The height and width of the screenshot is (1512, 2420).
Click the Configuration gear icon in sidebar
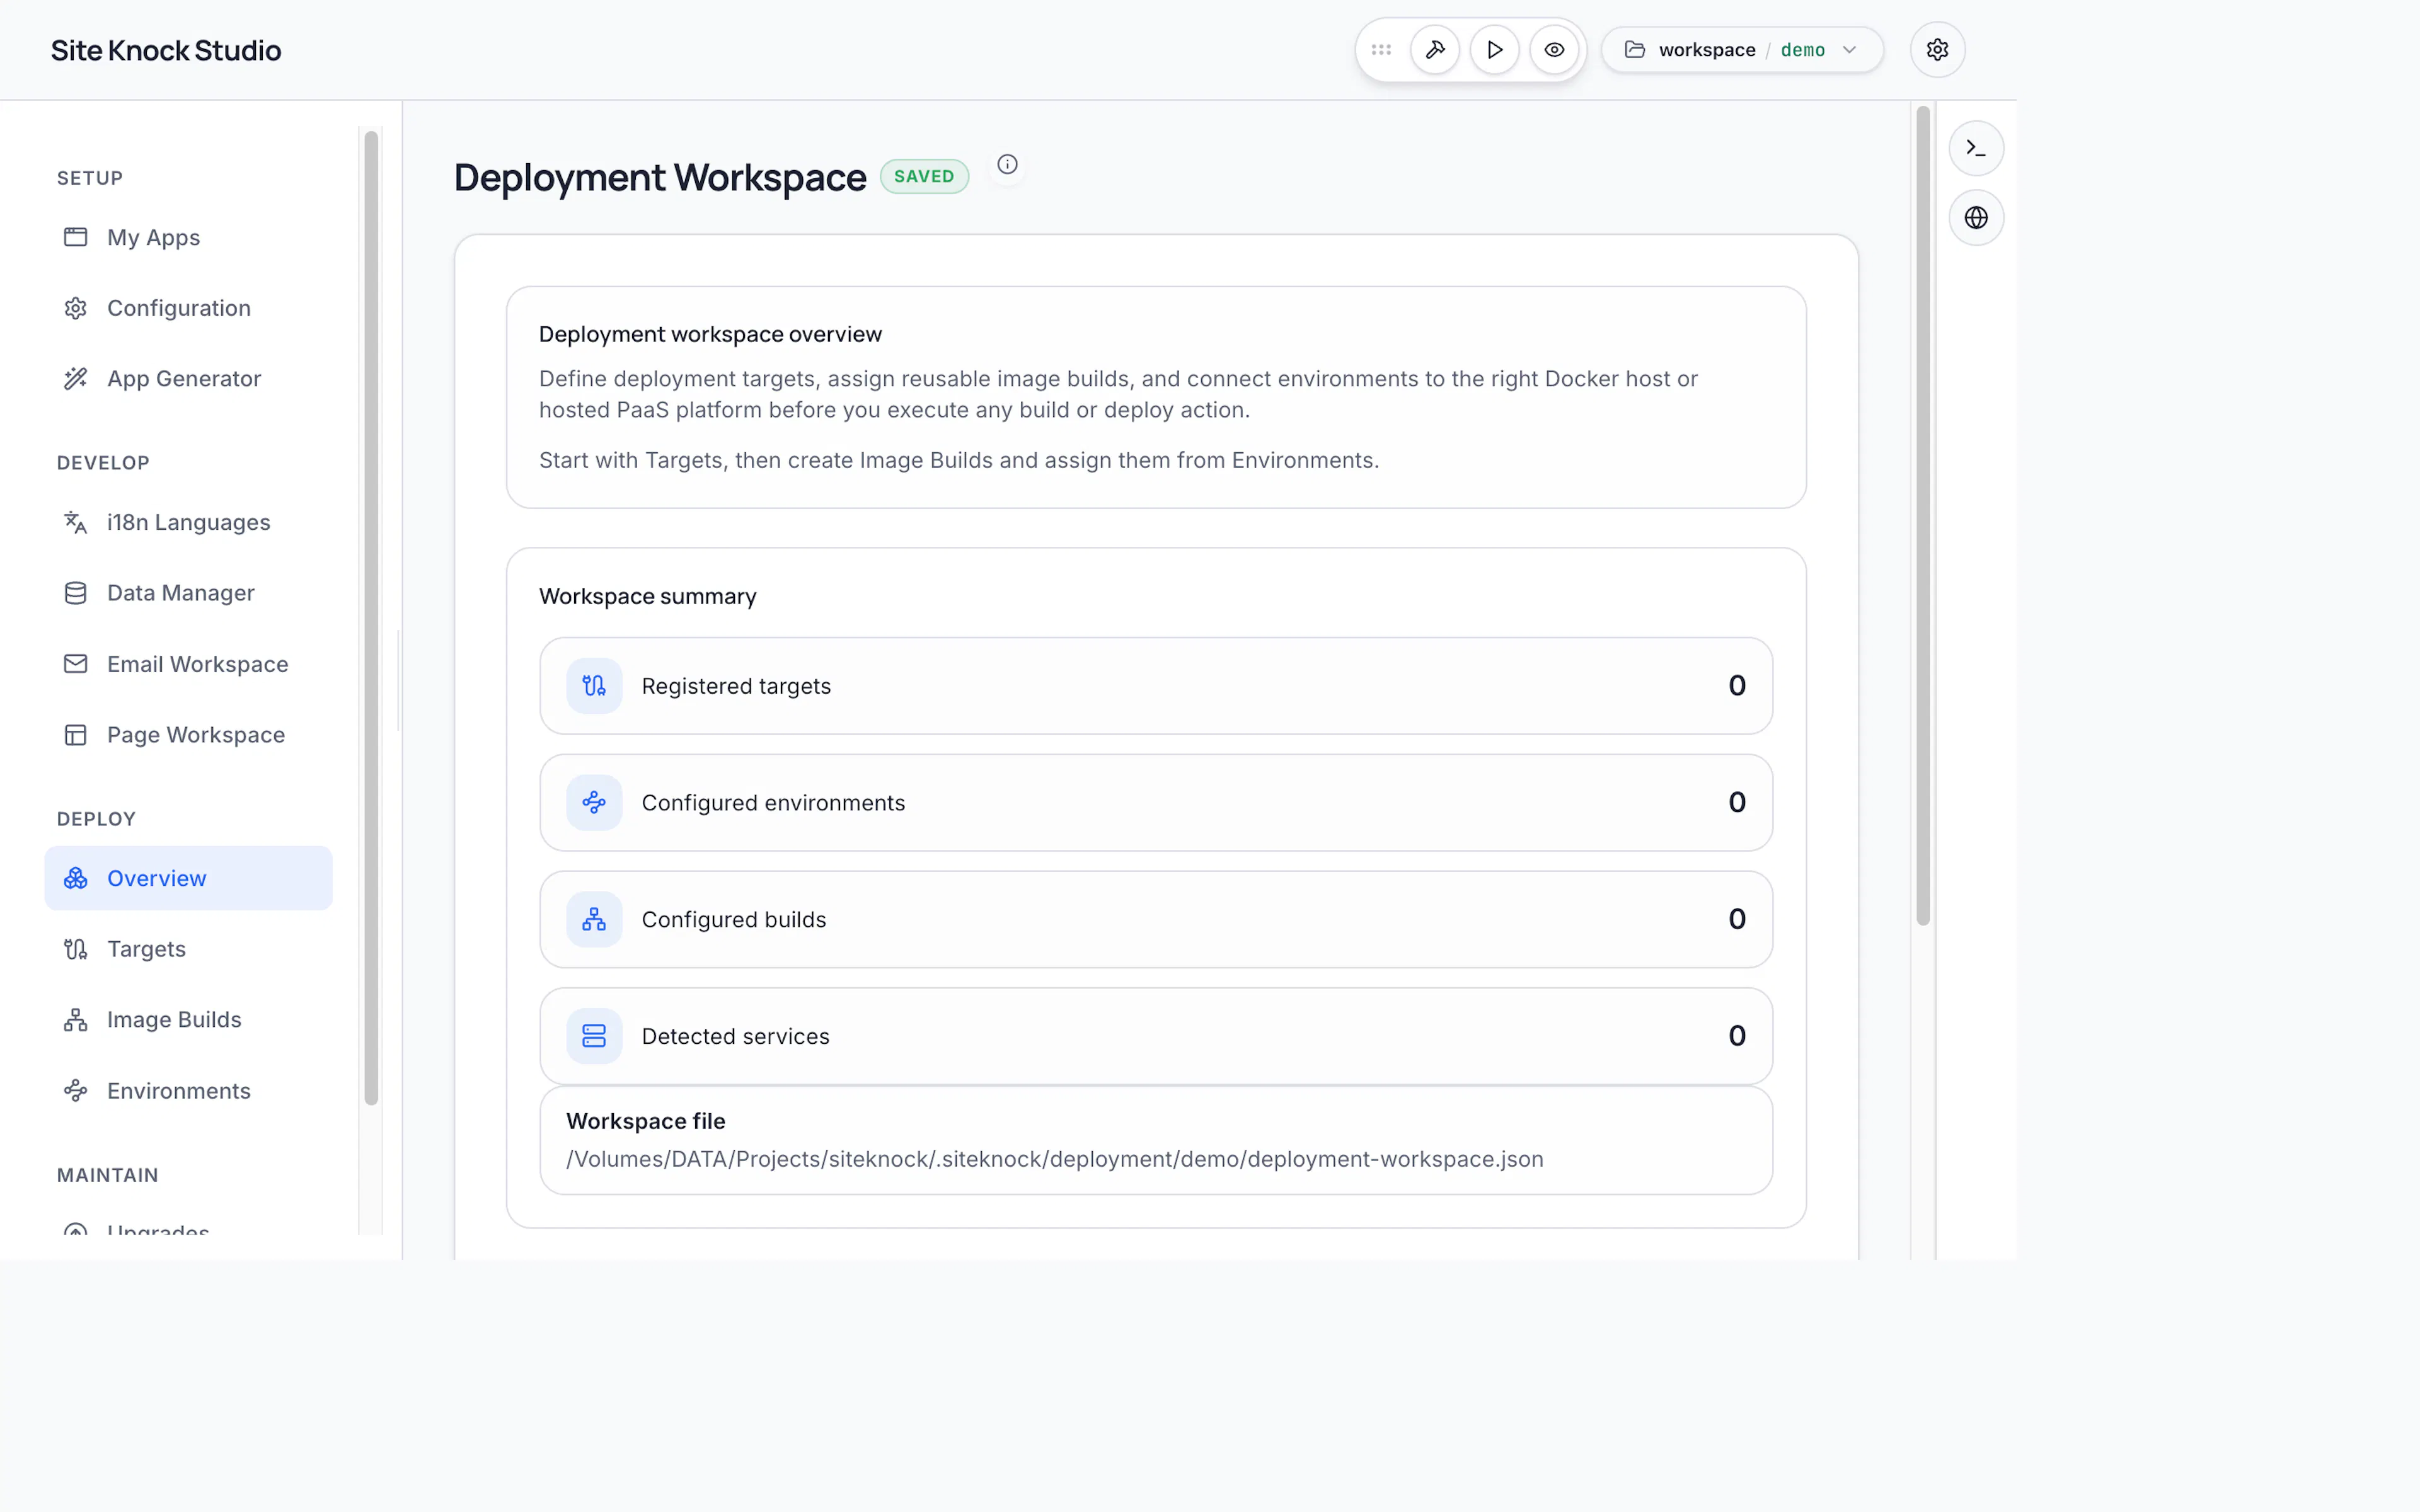point(76,308)
